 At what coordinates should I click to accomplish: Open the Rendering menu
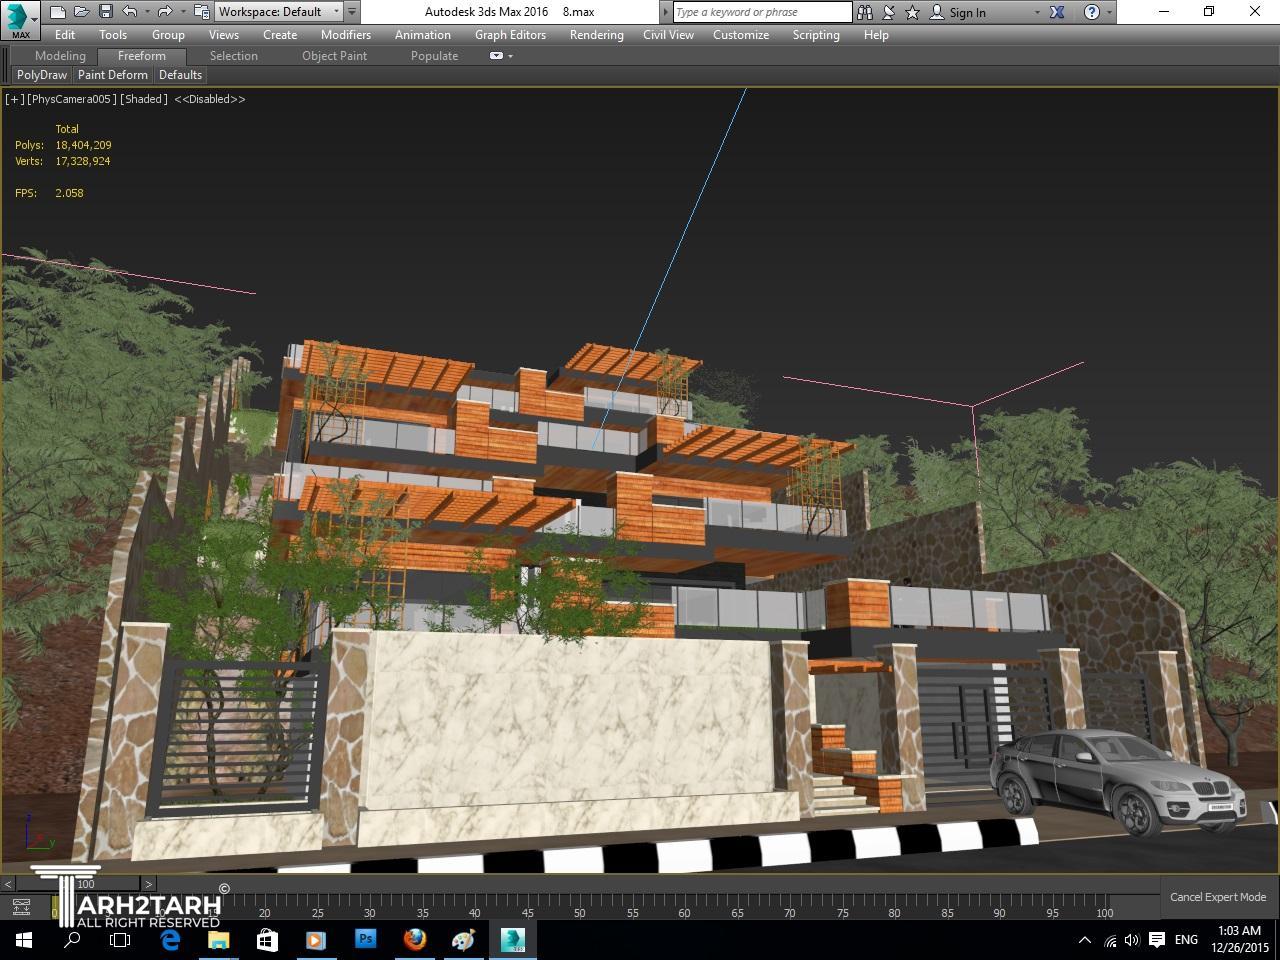click(596, 35)
